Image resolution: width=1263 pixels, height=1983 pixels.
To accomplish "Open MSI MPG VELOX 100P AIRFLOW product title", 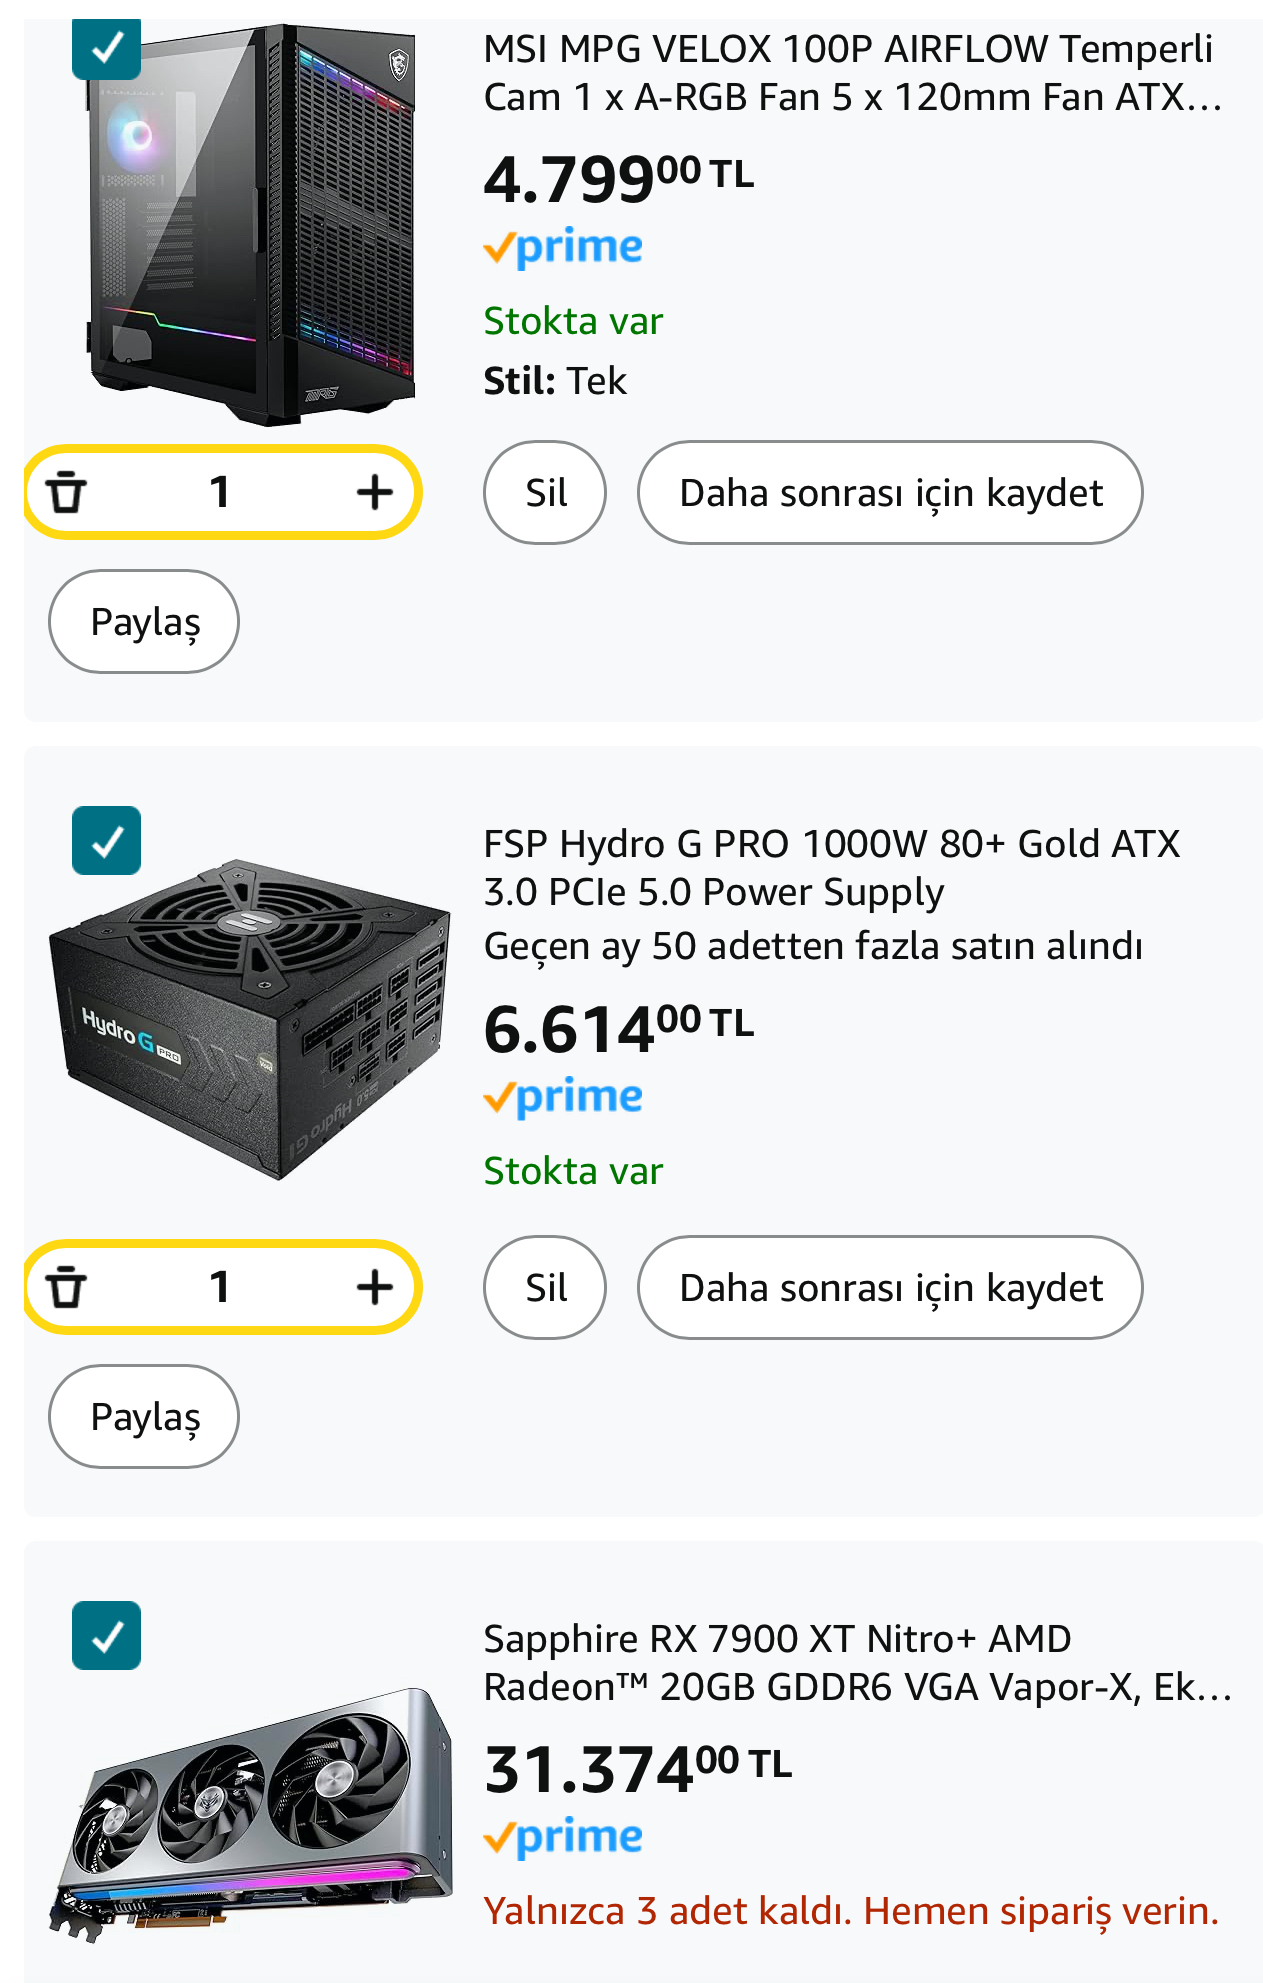I will tap(852, 73).
